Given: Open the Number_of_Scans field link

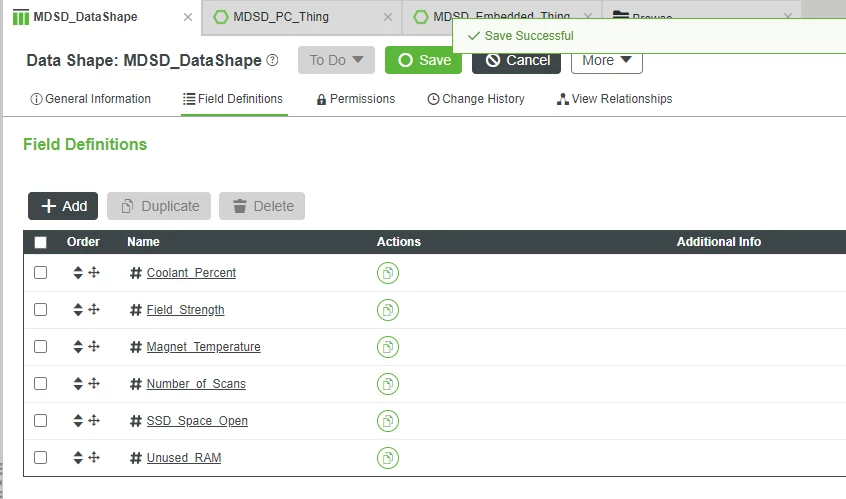Looking at the screenshot, I should click(196, 384).
